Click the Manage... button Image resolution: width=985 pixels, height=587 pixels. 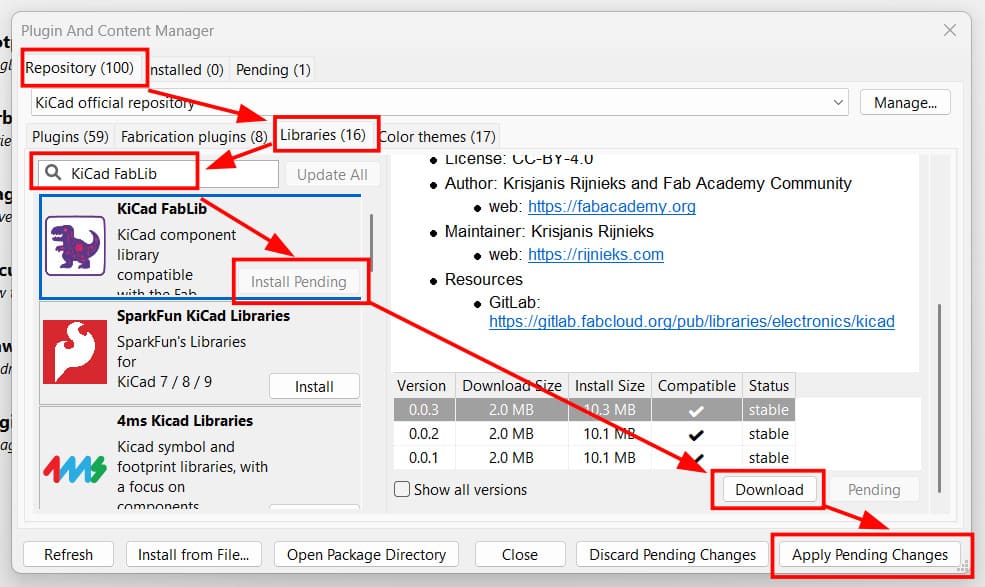[x=905, y=102]
